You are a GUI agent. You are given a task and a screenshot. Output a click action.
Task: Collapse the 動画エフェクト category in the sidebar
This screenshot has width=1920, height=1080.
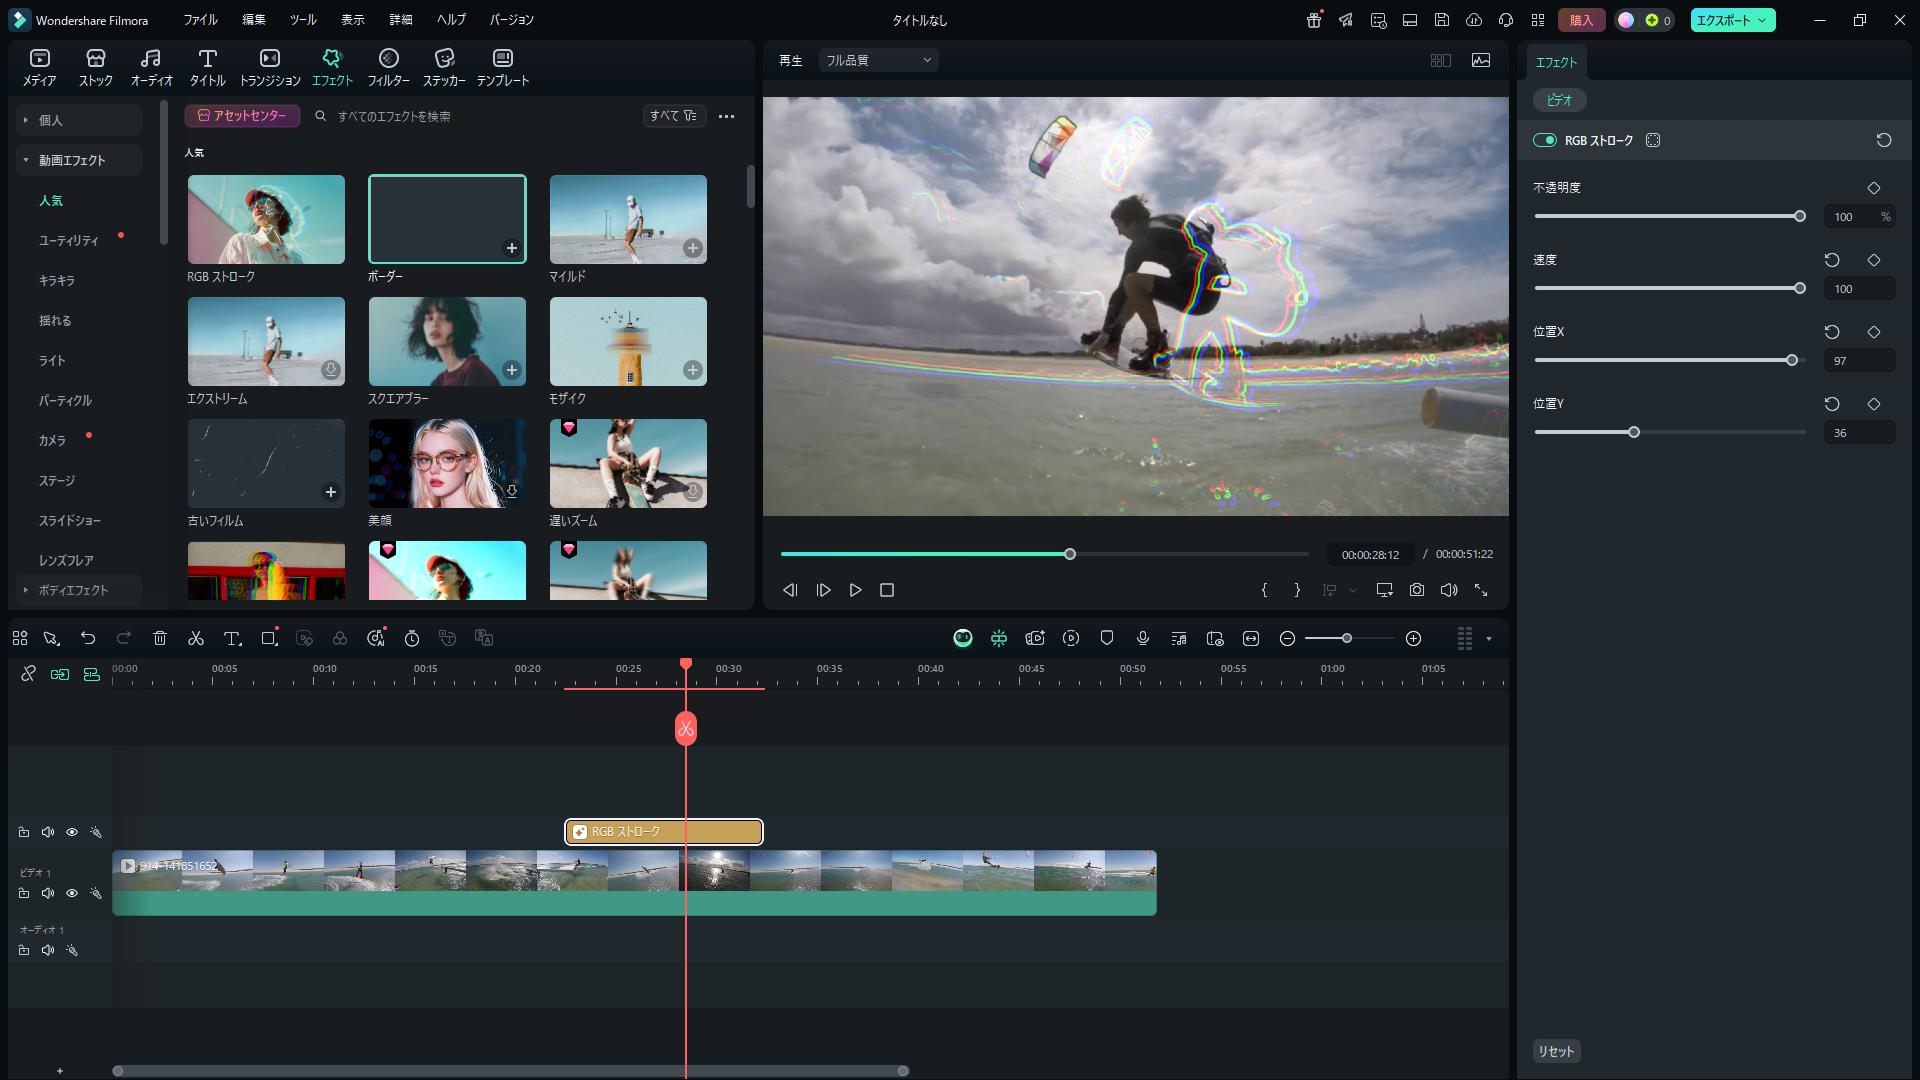coord(24,159)
